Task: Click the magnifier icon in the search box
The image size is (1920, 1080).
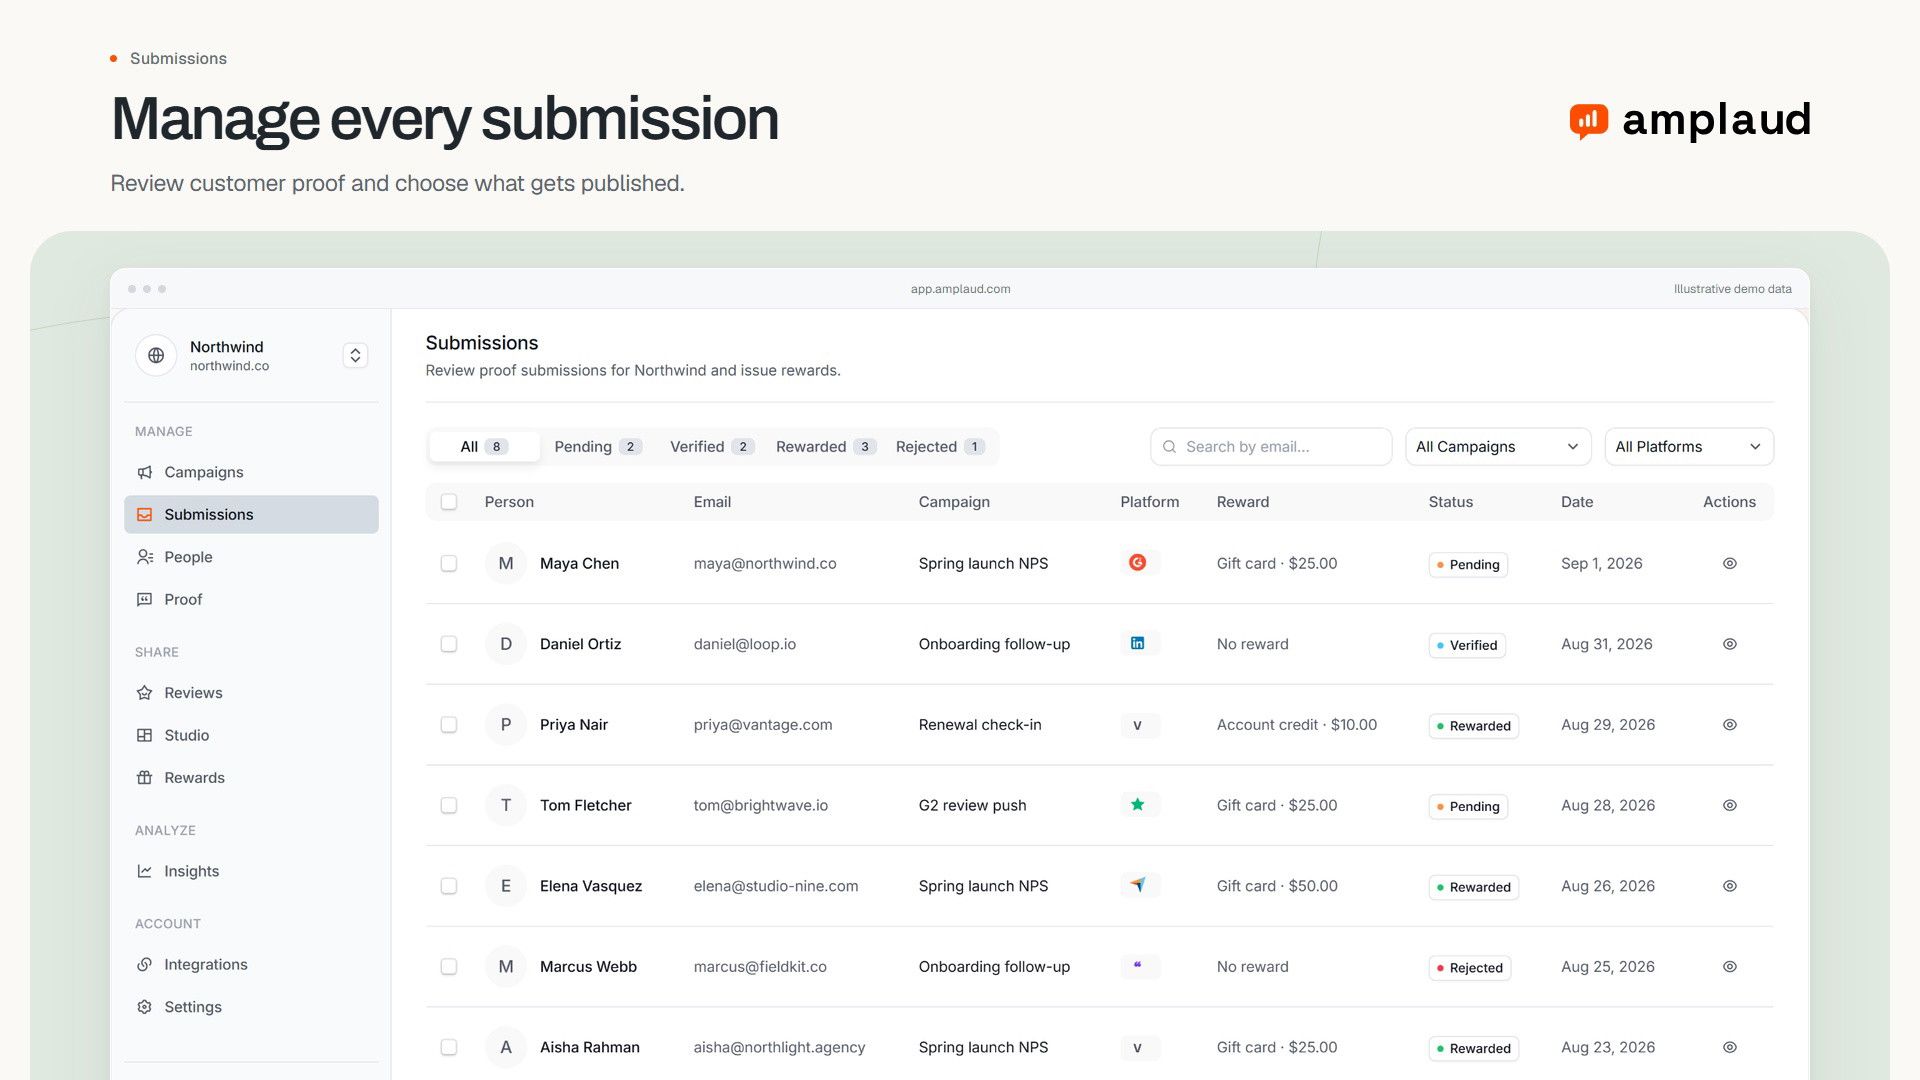Action: [x=1169, y=447]
